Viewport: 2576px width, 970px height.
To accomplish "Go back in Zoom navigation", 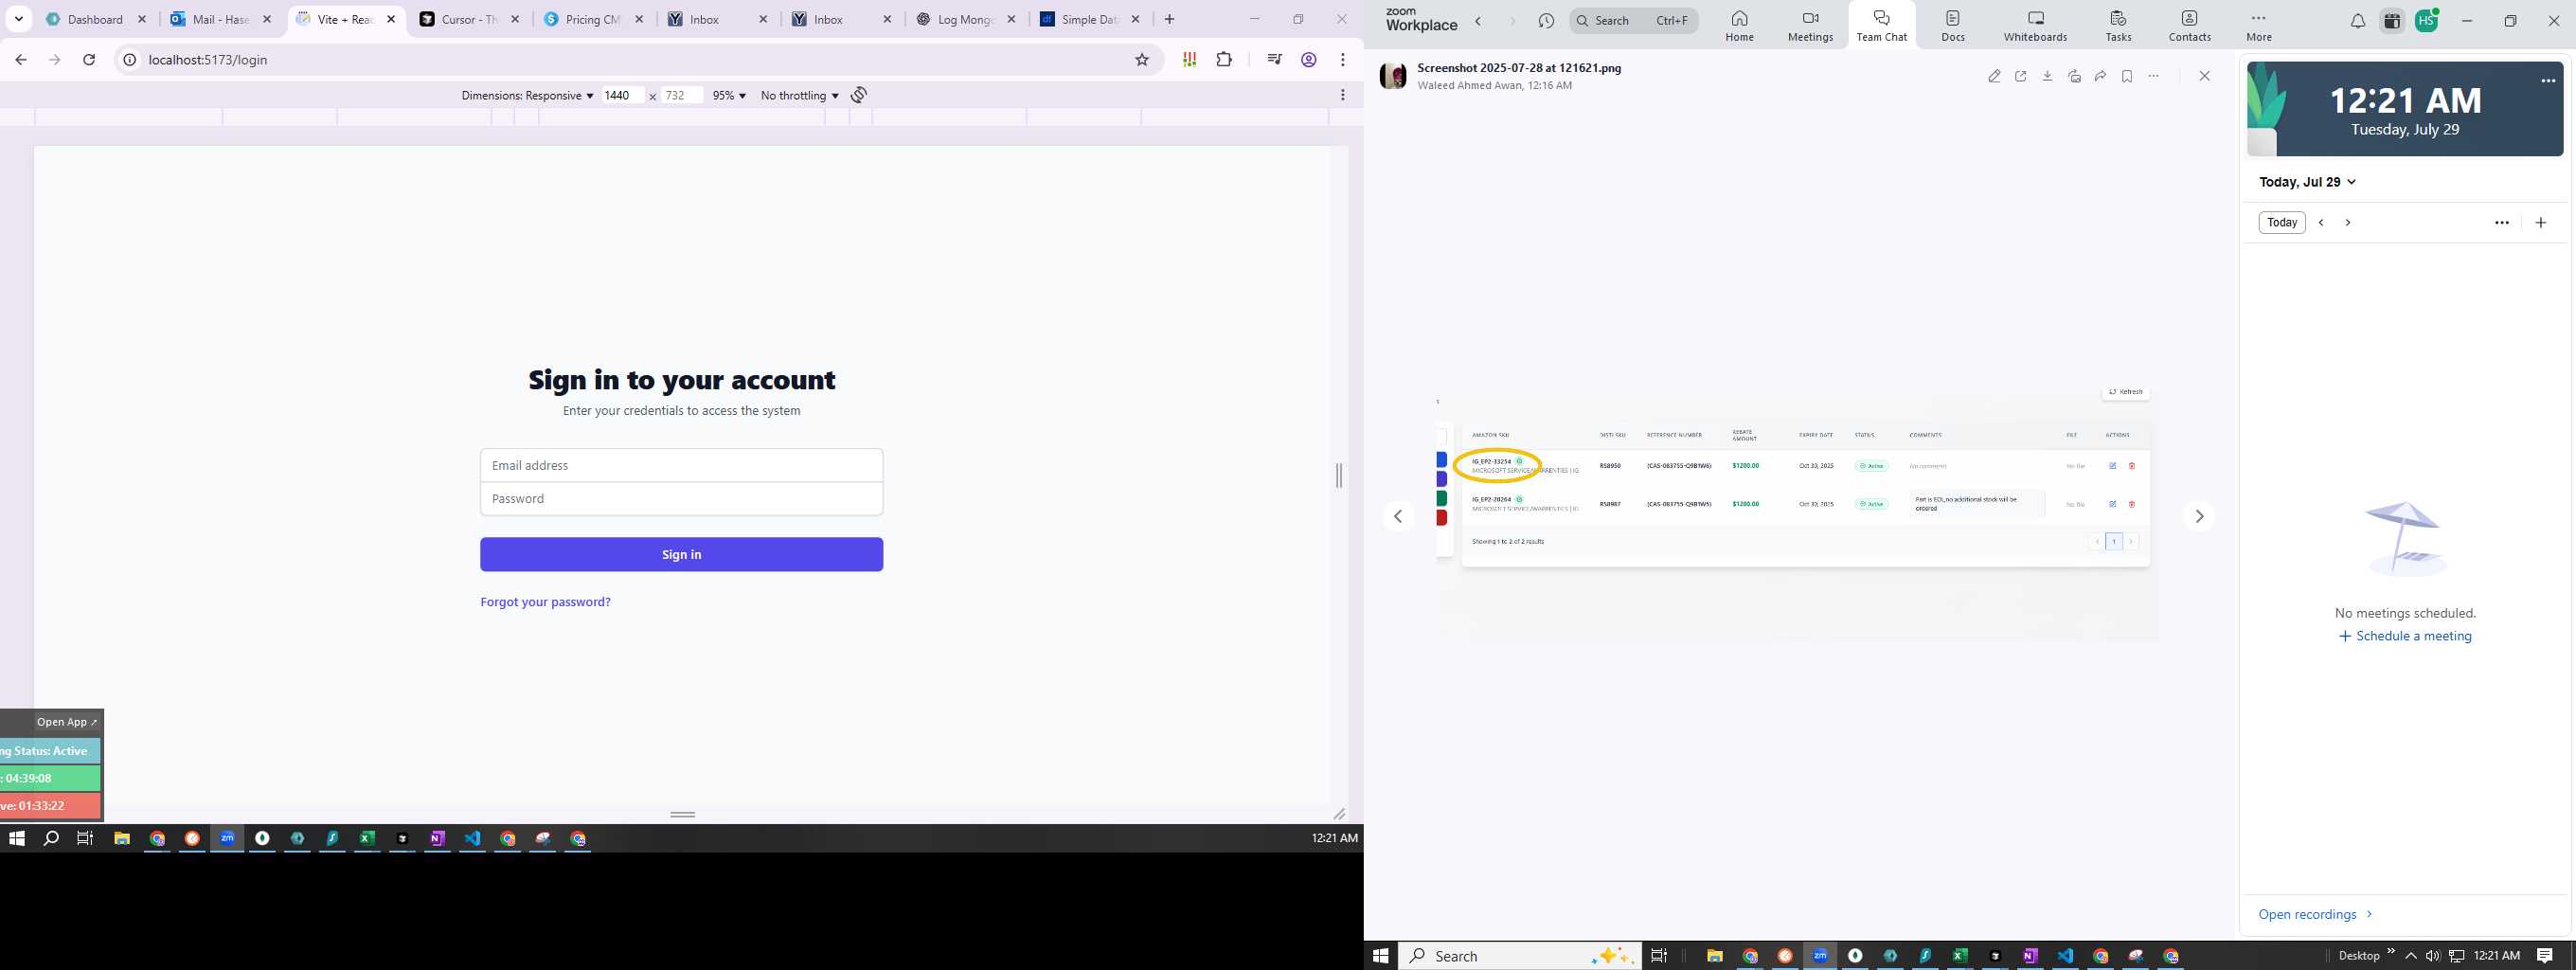I will [x=1478, y=21].
